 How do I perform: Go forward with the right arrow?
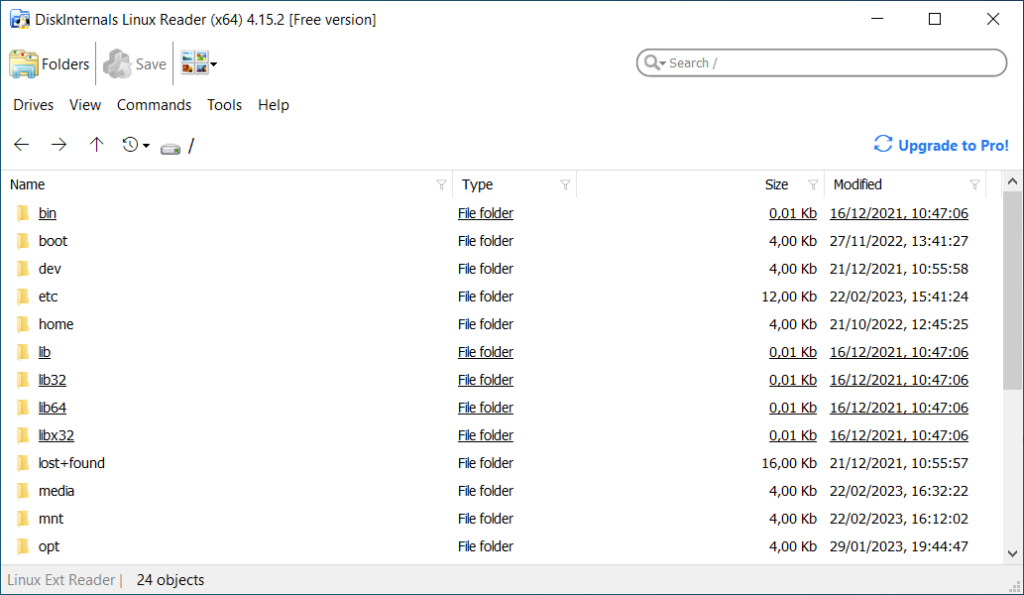pyautogui.click(x=59, y=144)
